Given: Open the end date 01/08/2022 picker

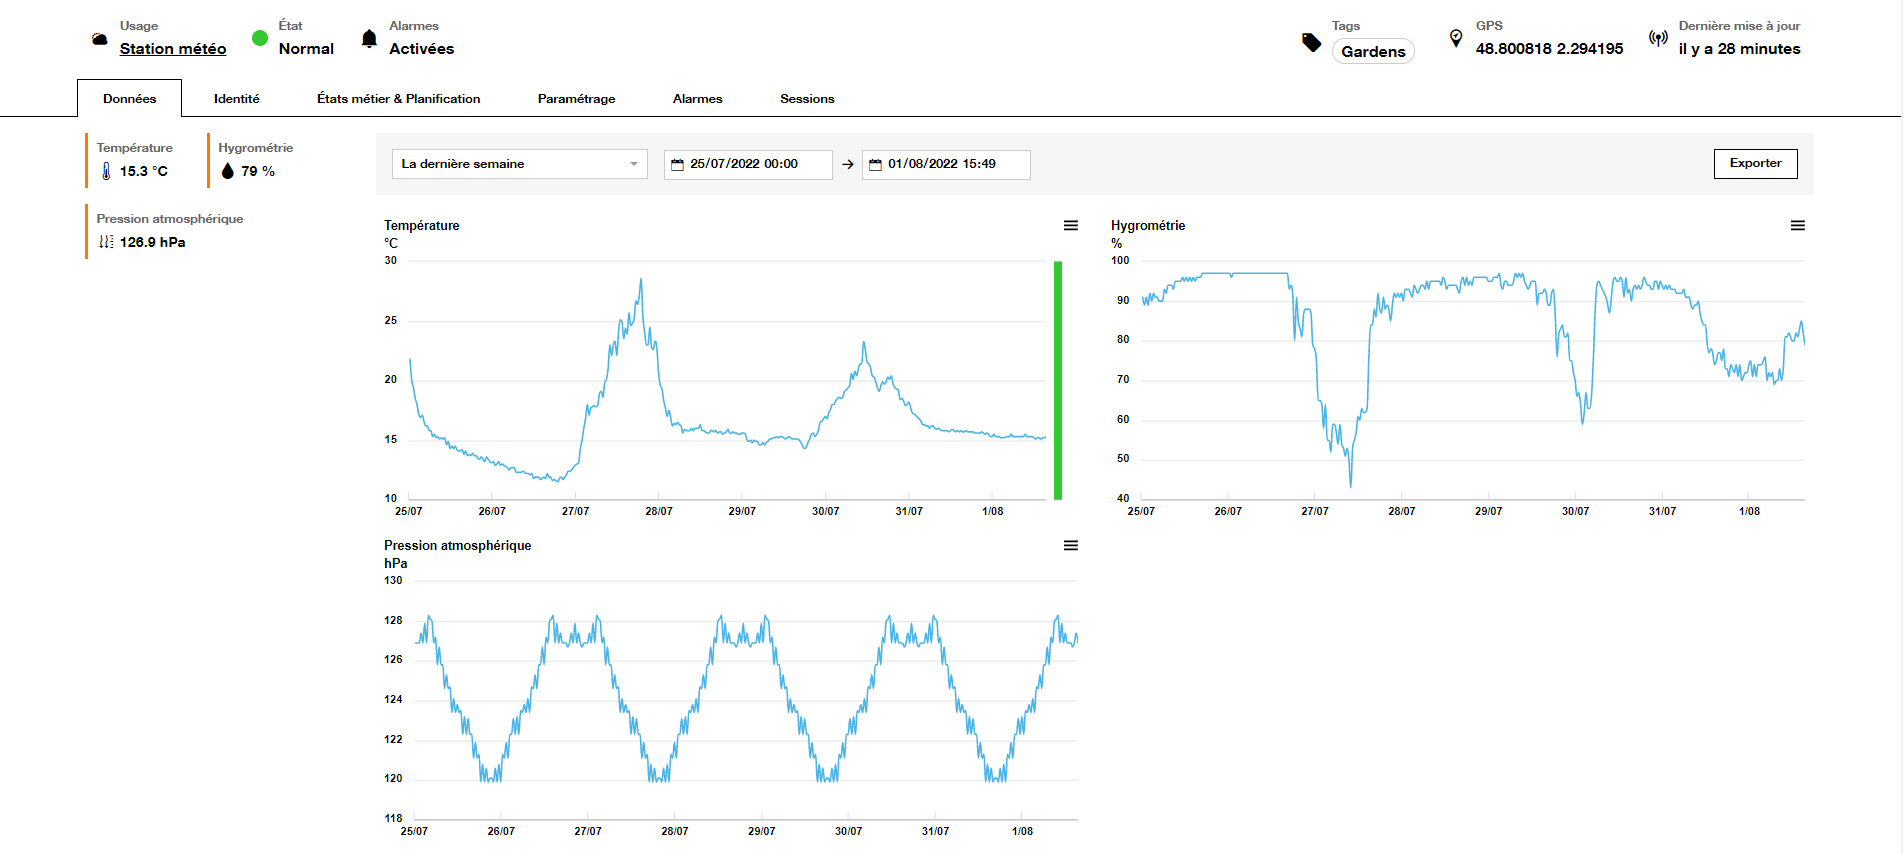Looking at the screenshot, I should point(945,164).
